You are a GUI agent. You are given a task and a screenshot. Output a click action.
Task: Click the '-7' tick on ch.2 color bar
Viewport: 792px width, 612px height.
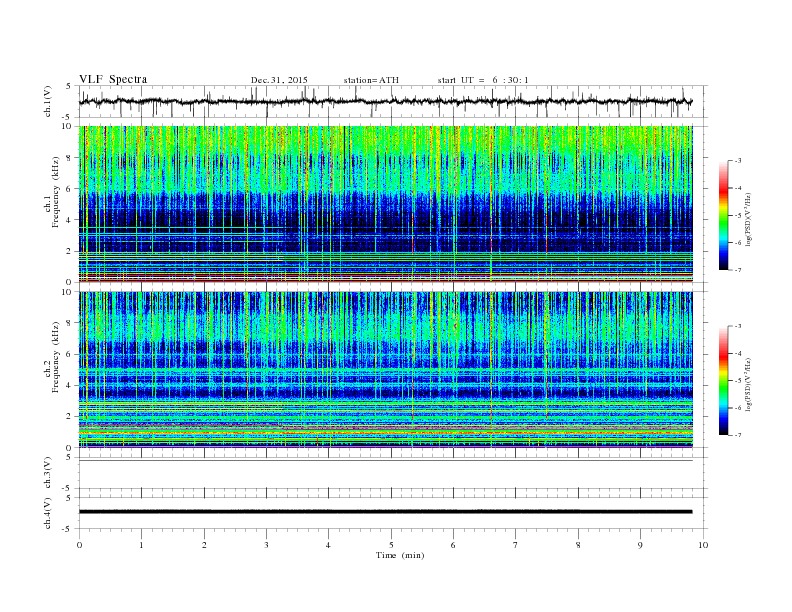coord(738,435)
